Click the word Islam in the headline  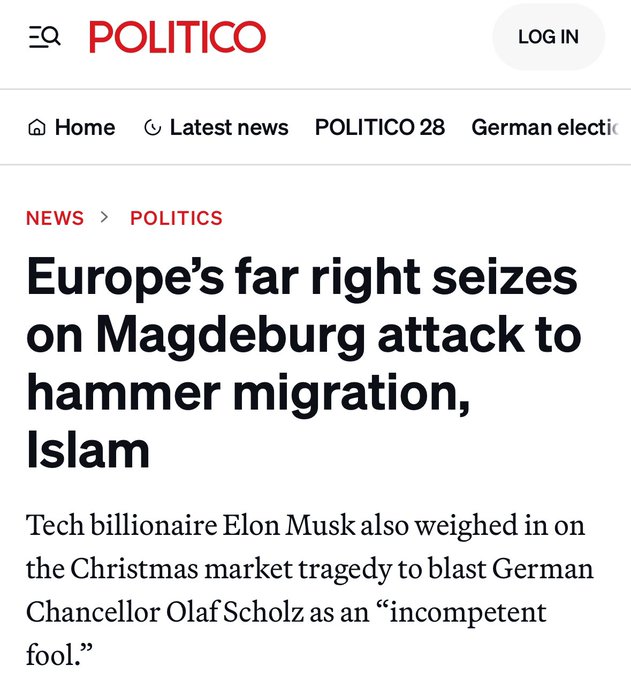88,451
